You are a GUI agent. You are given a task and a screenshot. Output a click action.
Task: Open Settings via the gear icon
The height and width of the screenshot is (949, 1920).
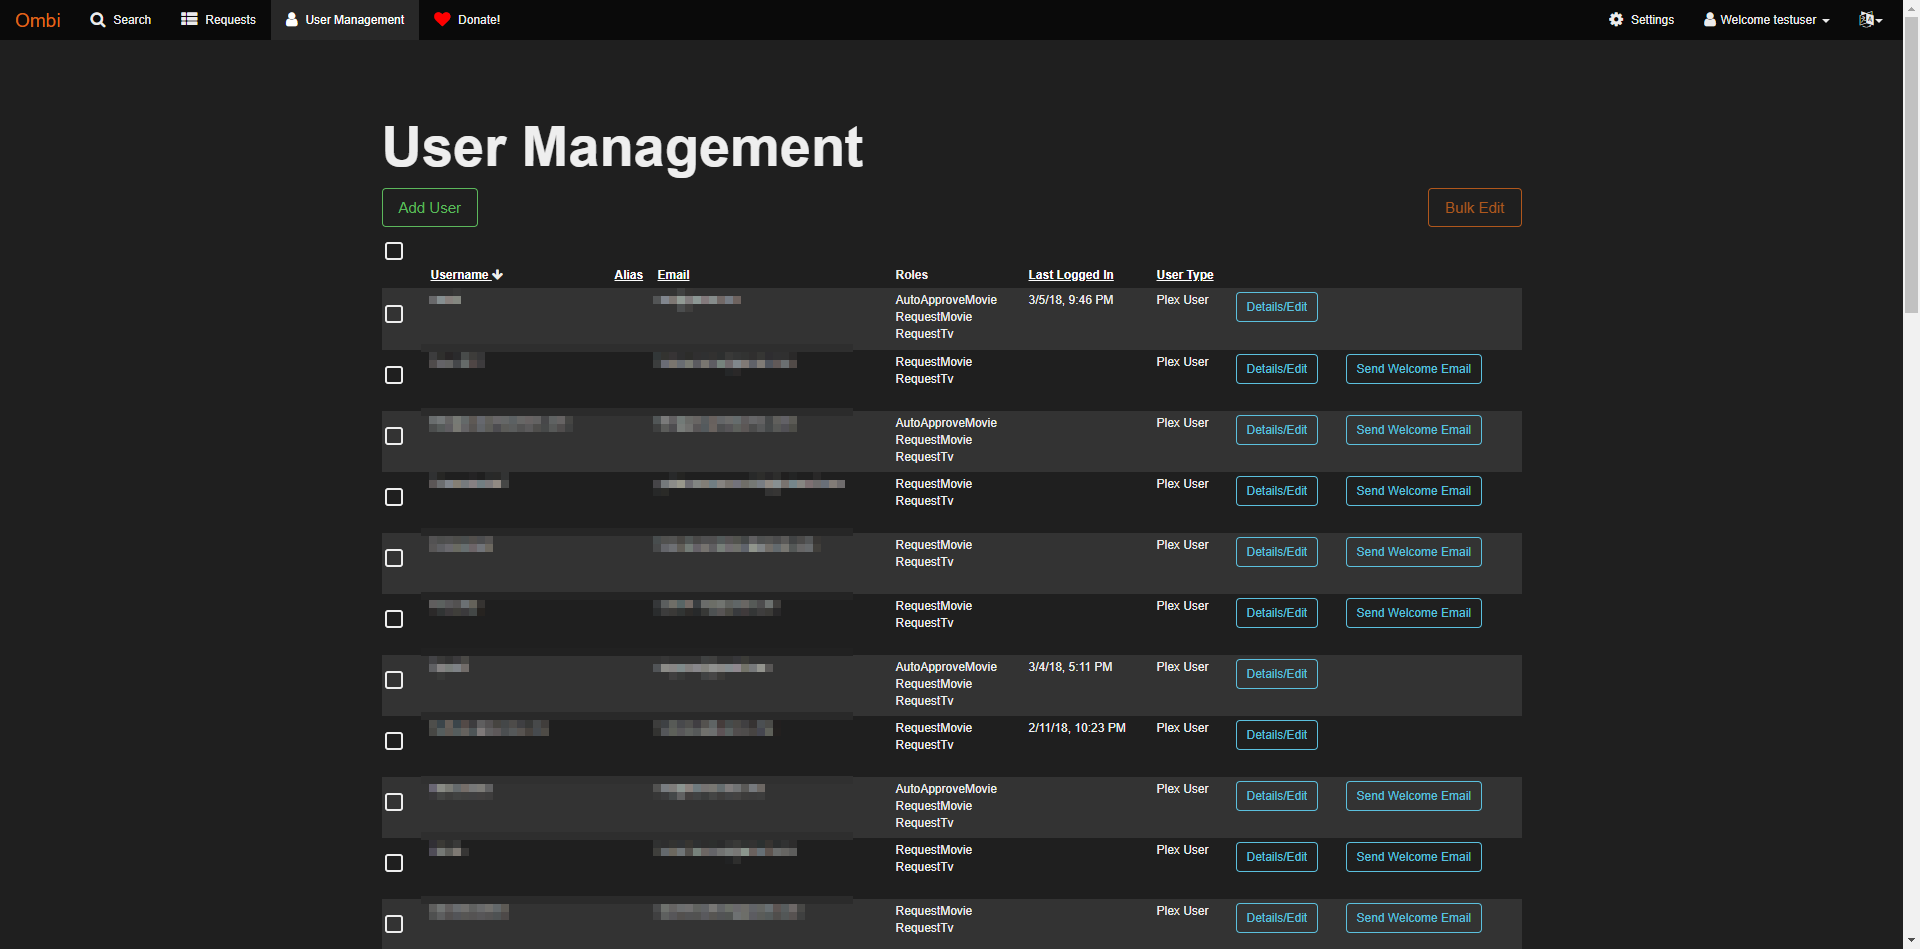pyautogui.click(x=1615, y=19)
